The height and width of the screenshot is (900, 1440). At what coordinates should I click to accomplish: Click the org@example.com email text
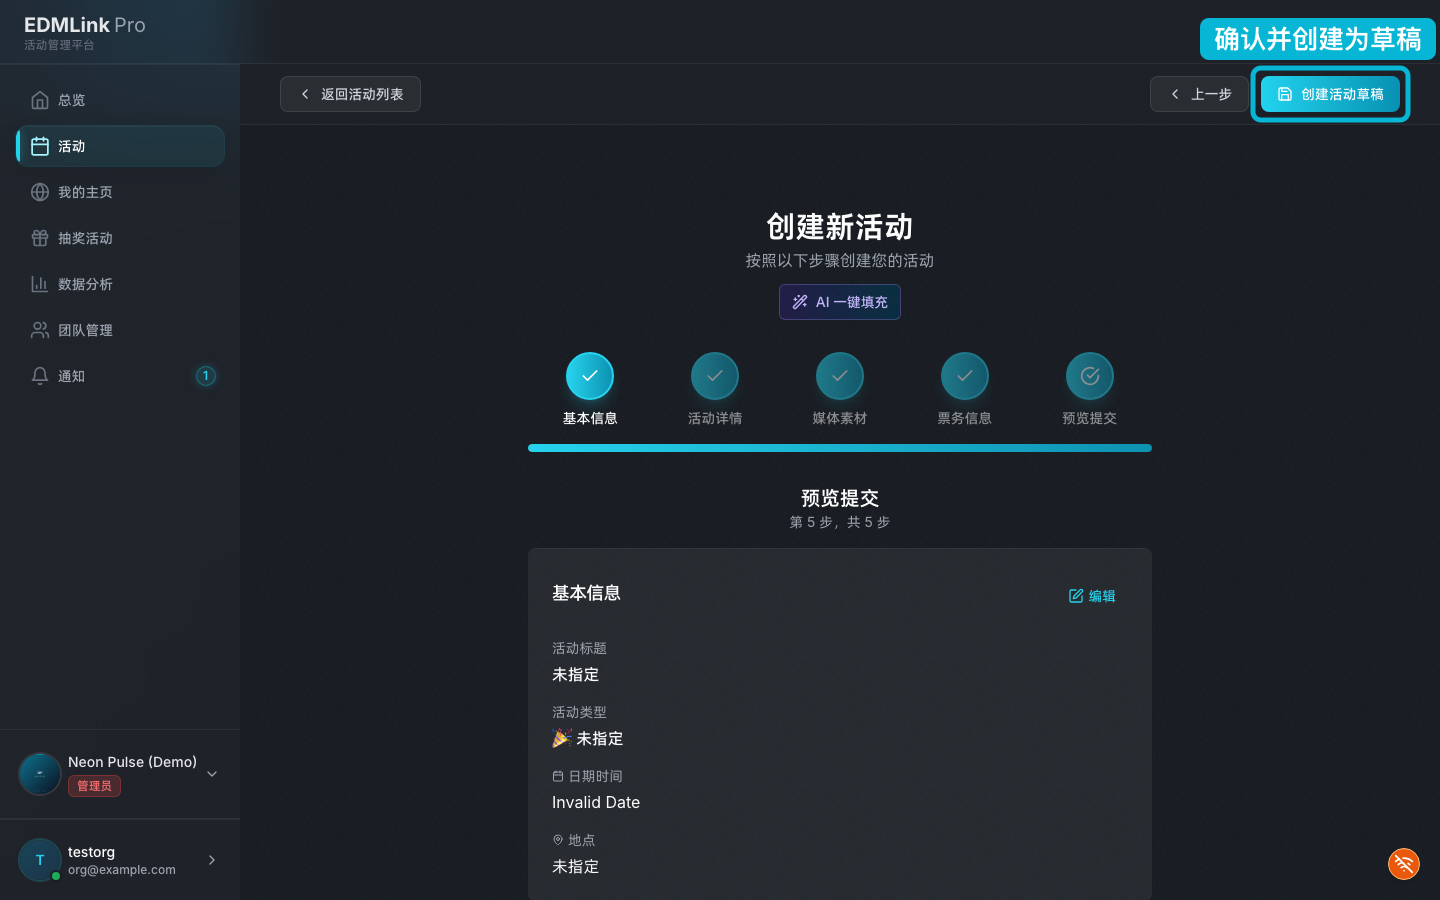tap(122, 870)
